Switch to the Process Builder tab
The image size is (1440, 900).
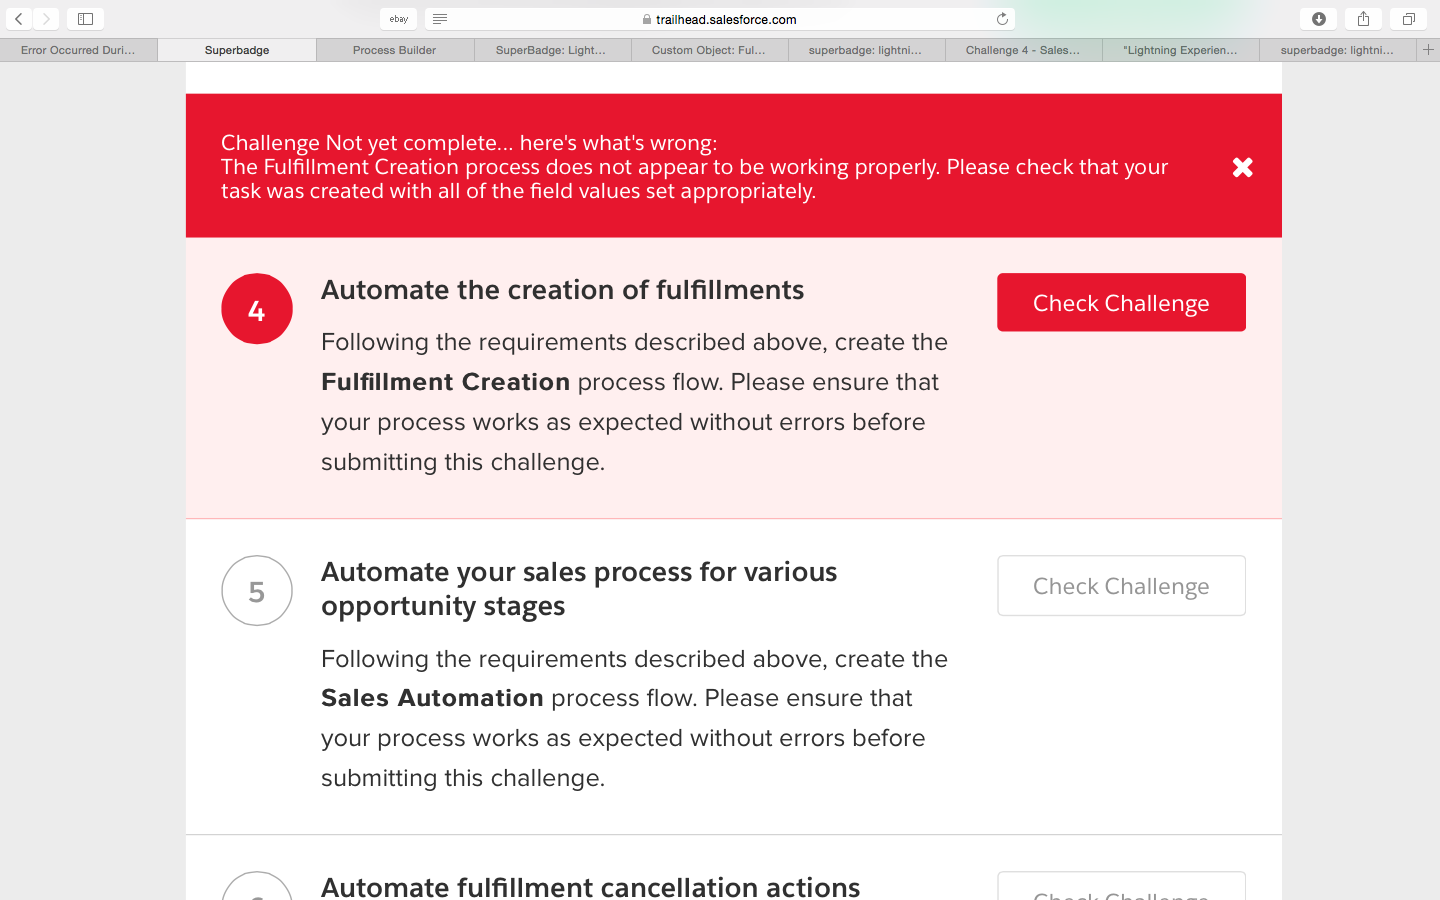[x=394, y=50]
